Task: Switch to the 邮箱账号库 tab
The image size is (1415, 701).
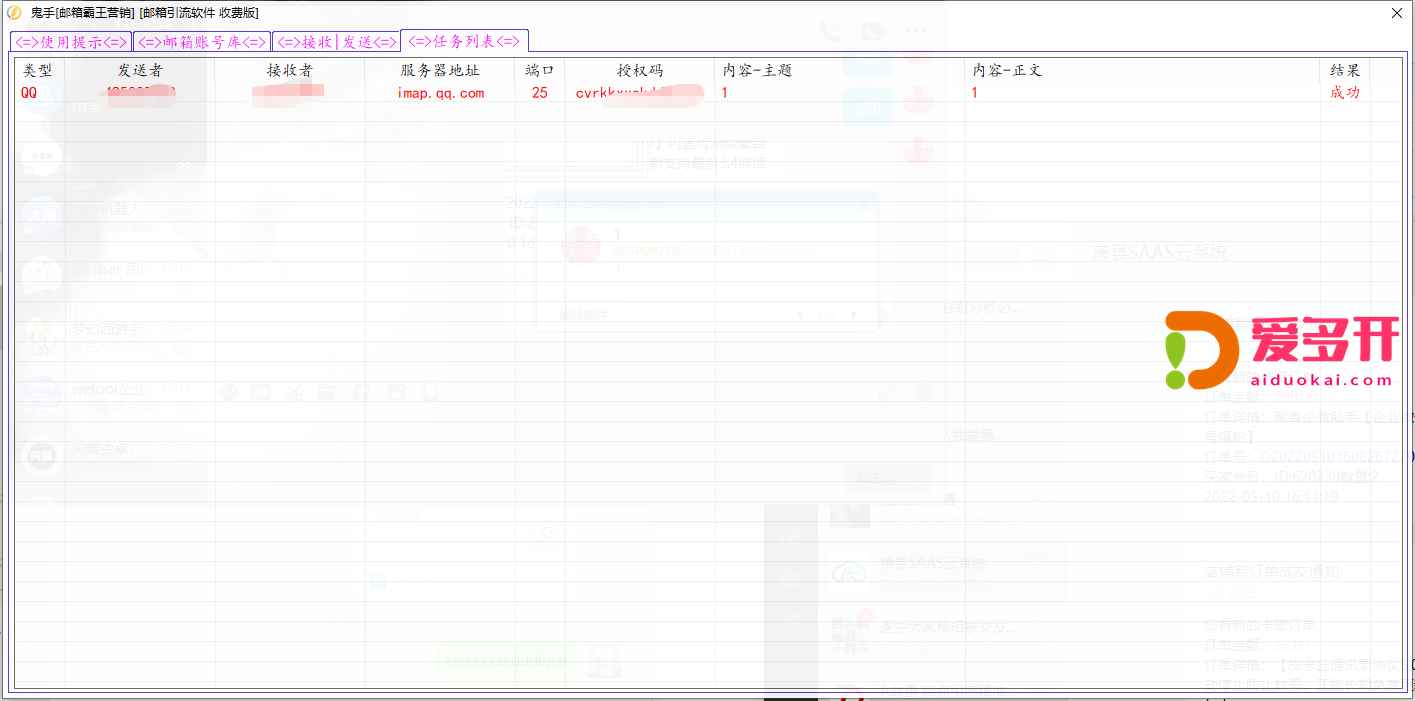Action: click(202, 42)
